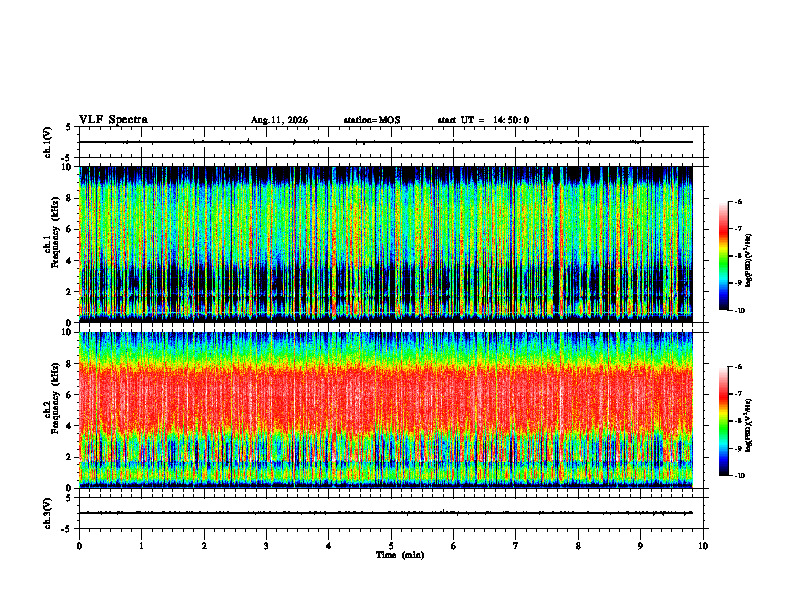This screenshot has height=612, width=792.
Task: Click the -6 value on ch.1 colorbar
Action: 738,201
